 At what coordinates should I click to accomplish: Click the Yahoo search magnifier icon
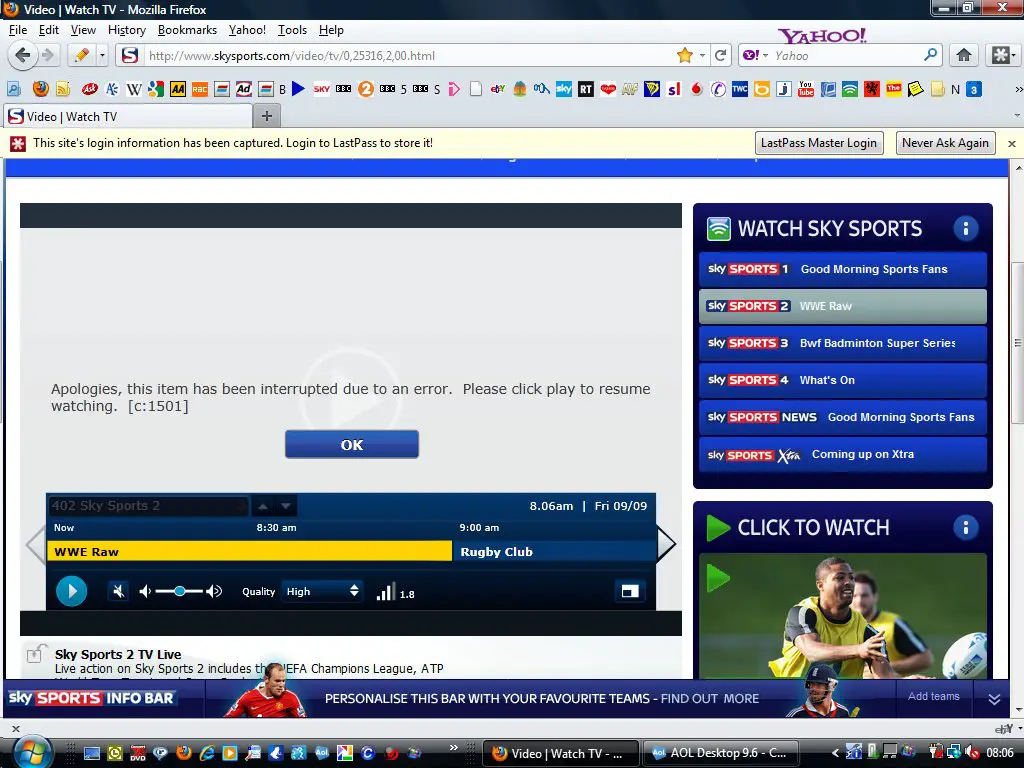pyautogui.click(x=931, y=55)
